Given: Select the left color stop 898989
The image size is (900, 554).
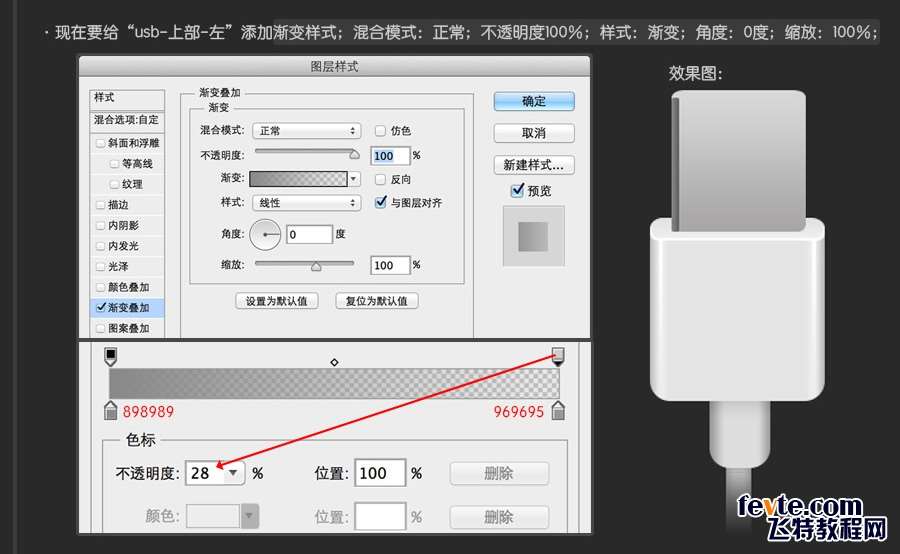Looking at the screenshot, I should (x=111, y=410).
